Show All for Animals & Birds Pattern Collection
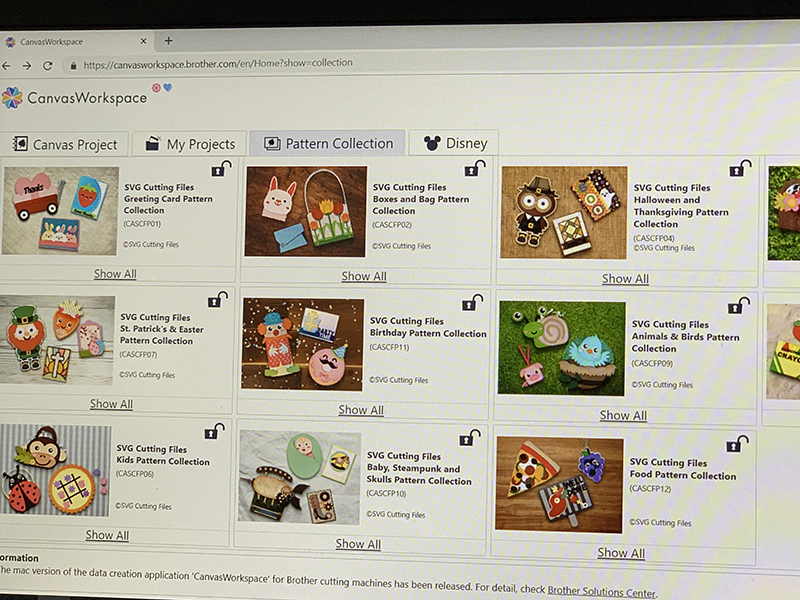Image resolution: width=800 pixels, height=600 pixels. point(623,415)
